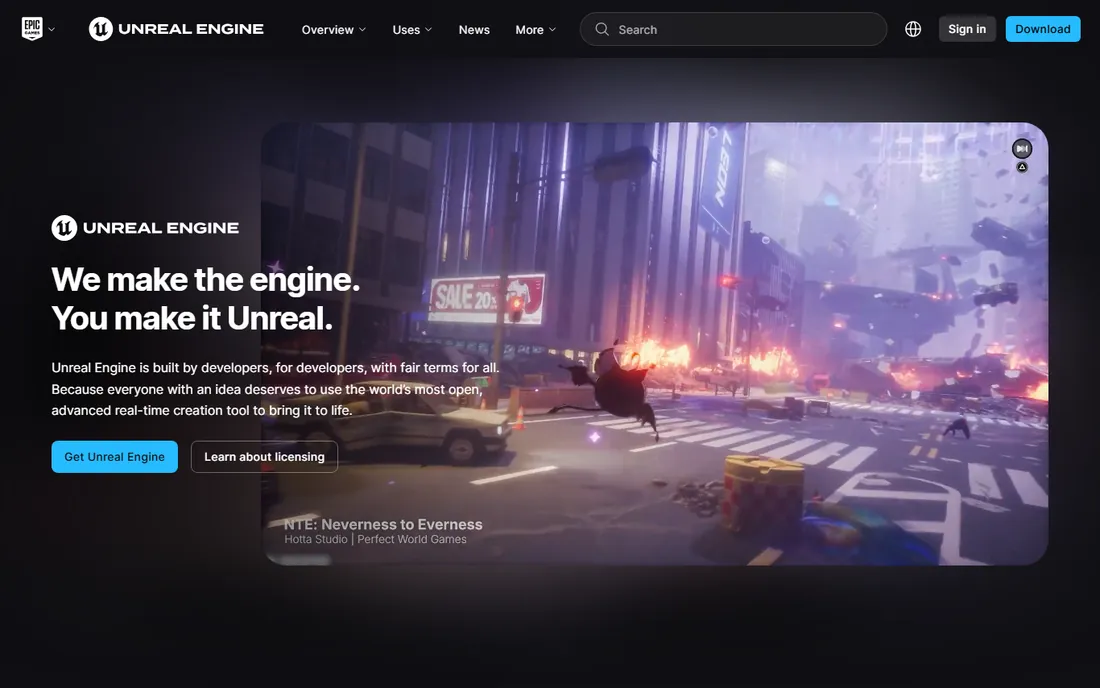Click 'We make the engine.' headline
Image resolution: width=1100 pixels, height=688 pixels.
[206, 279]
